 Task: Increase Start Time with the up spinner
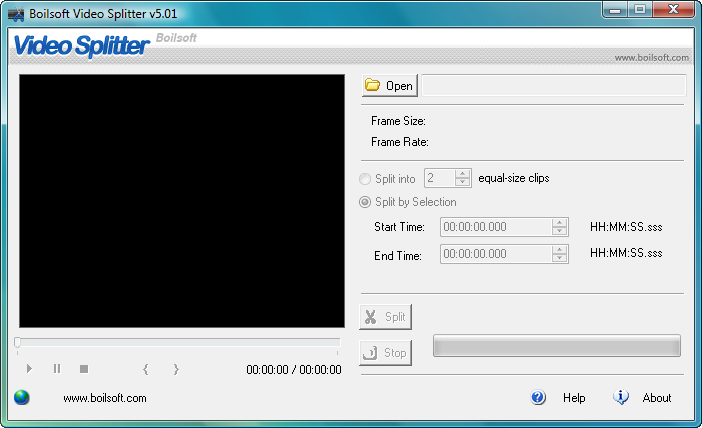[560, 223]
